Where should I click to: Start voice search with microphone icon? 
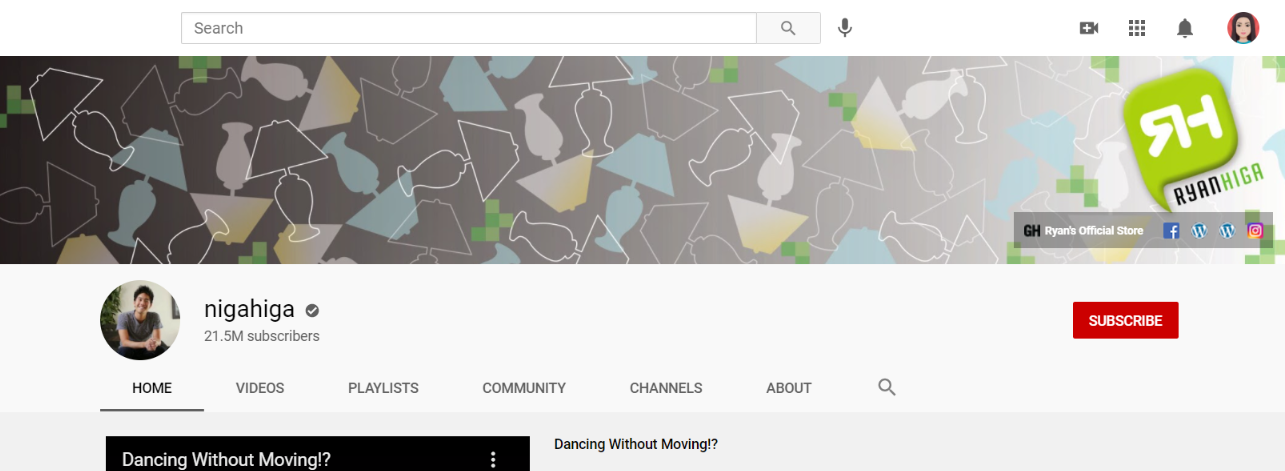tap(845, 28)
